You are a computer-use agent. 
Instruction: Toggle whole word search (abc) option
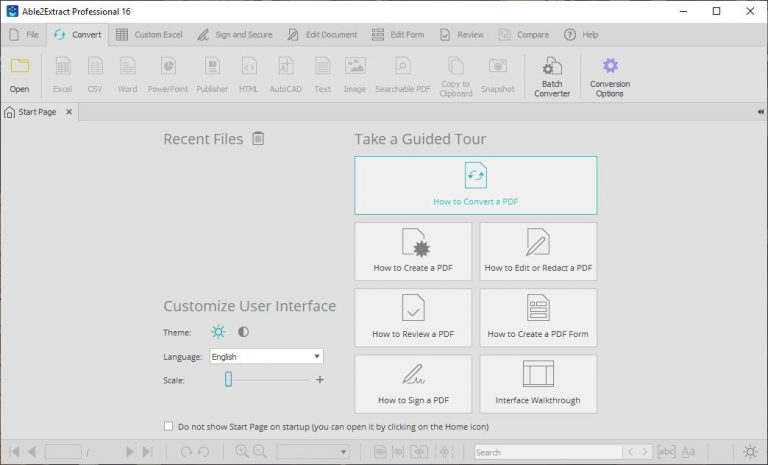tap(666, 451)
